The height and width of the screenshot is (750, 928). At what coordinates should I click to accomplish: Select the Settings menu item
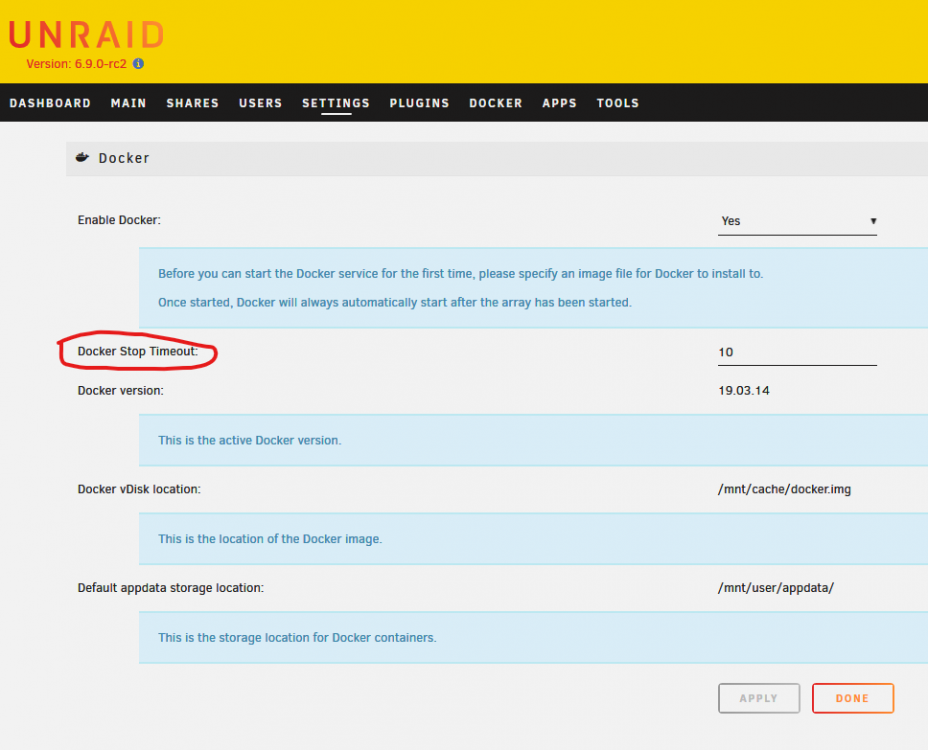coord(336,103)
